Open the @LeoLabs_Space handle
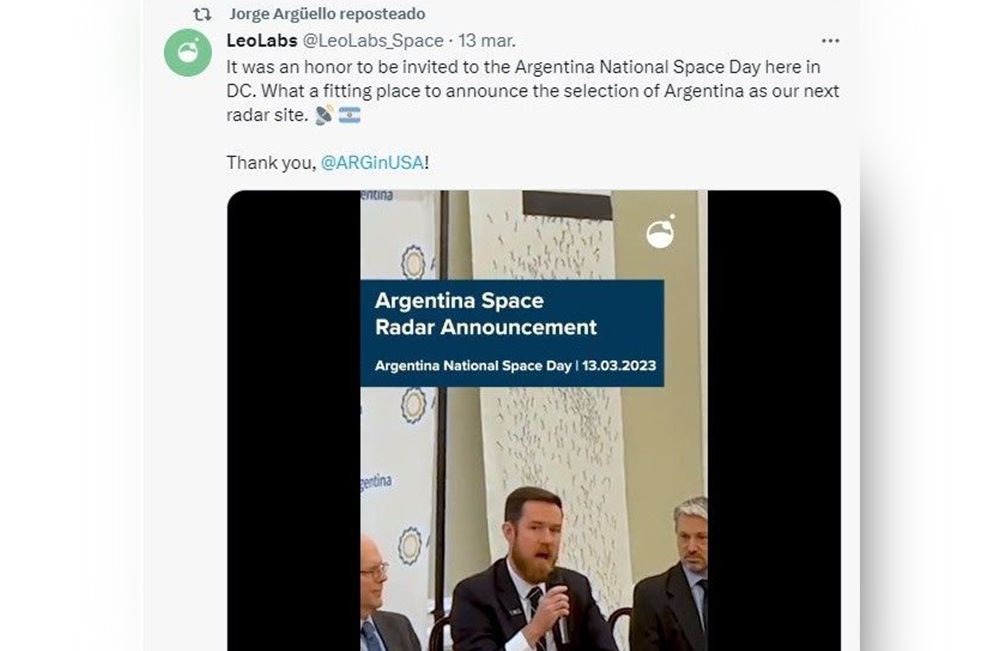 click(x=373, y=41)
